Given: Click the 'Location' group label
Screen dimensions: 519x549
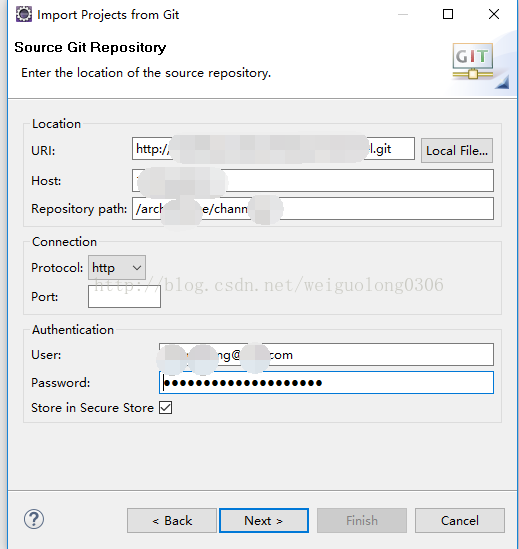Looking at the screenshot, I should pos(56,124).
